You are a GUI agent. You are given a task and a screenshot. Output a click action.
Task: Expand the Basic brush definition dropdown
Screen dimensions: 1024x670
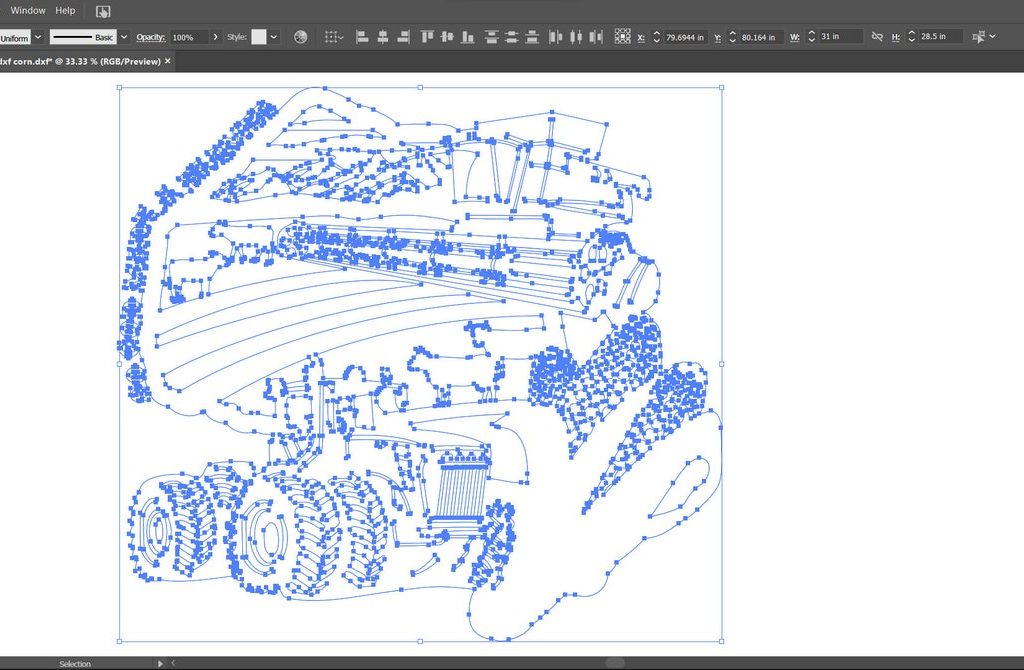click(x=124, y=37)
